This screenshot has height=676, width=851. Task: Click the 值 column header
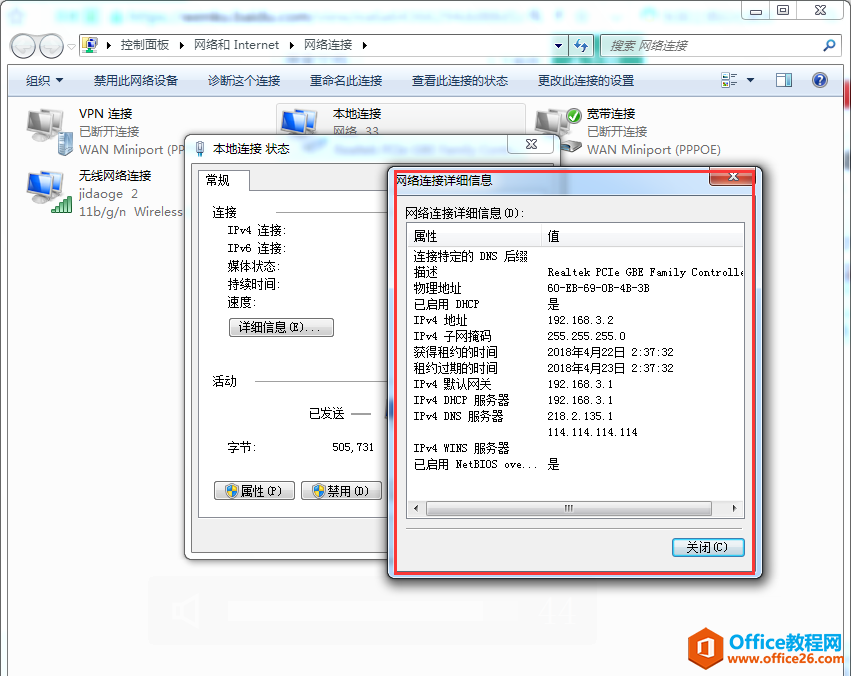pyautogui.click(x=642, y=236)
